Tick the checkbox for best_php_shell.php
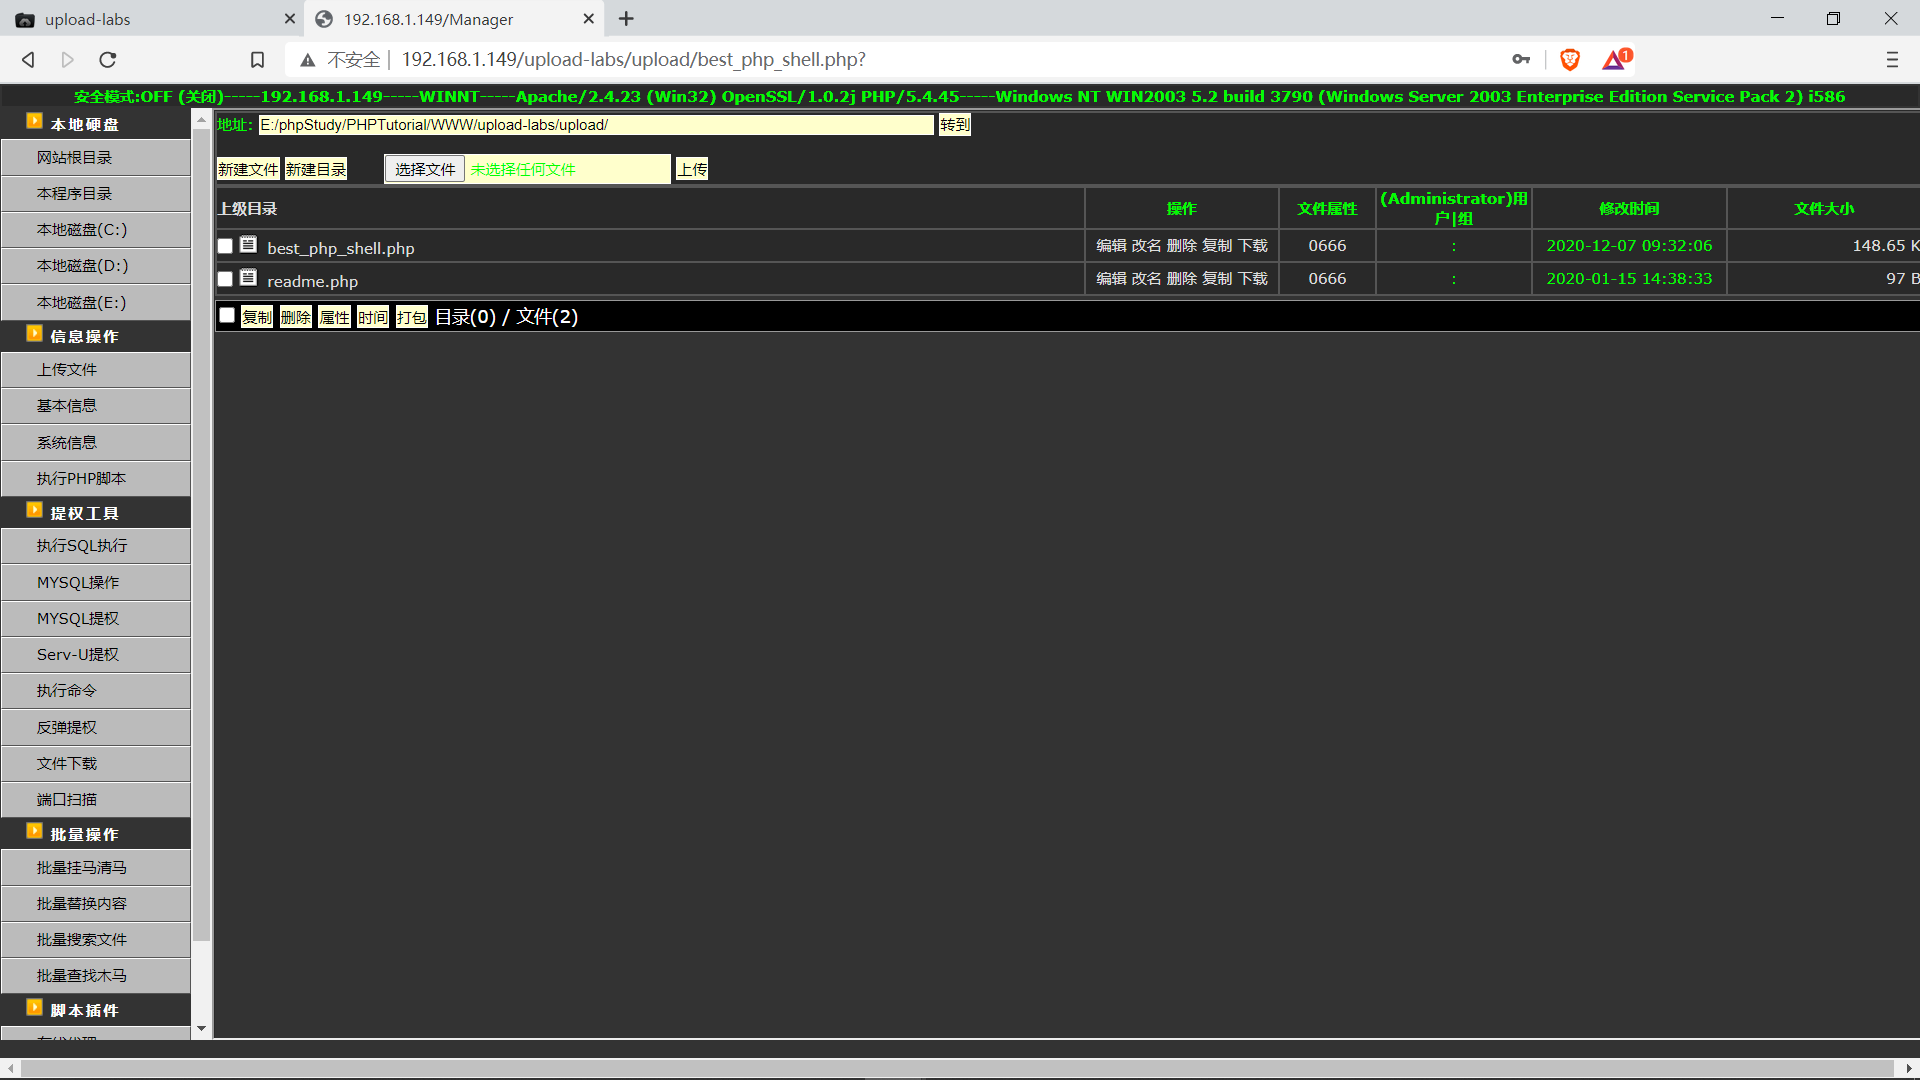 pos(225,246)
